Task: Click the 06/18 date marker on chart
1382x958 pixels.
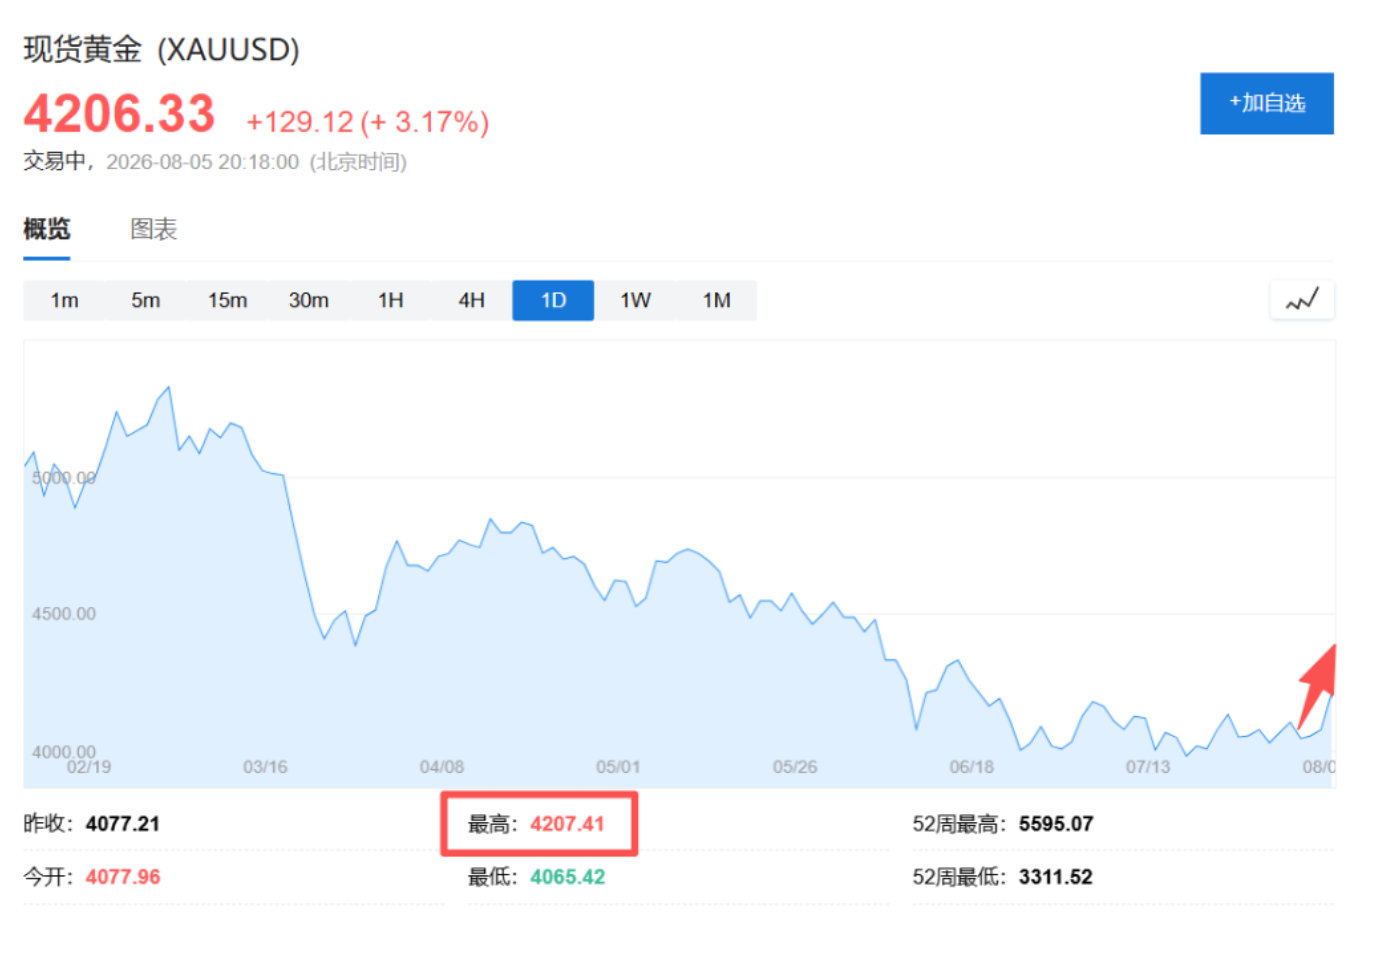Action: [971, 767]
